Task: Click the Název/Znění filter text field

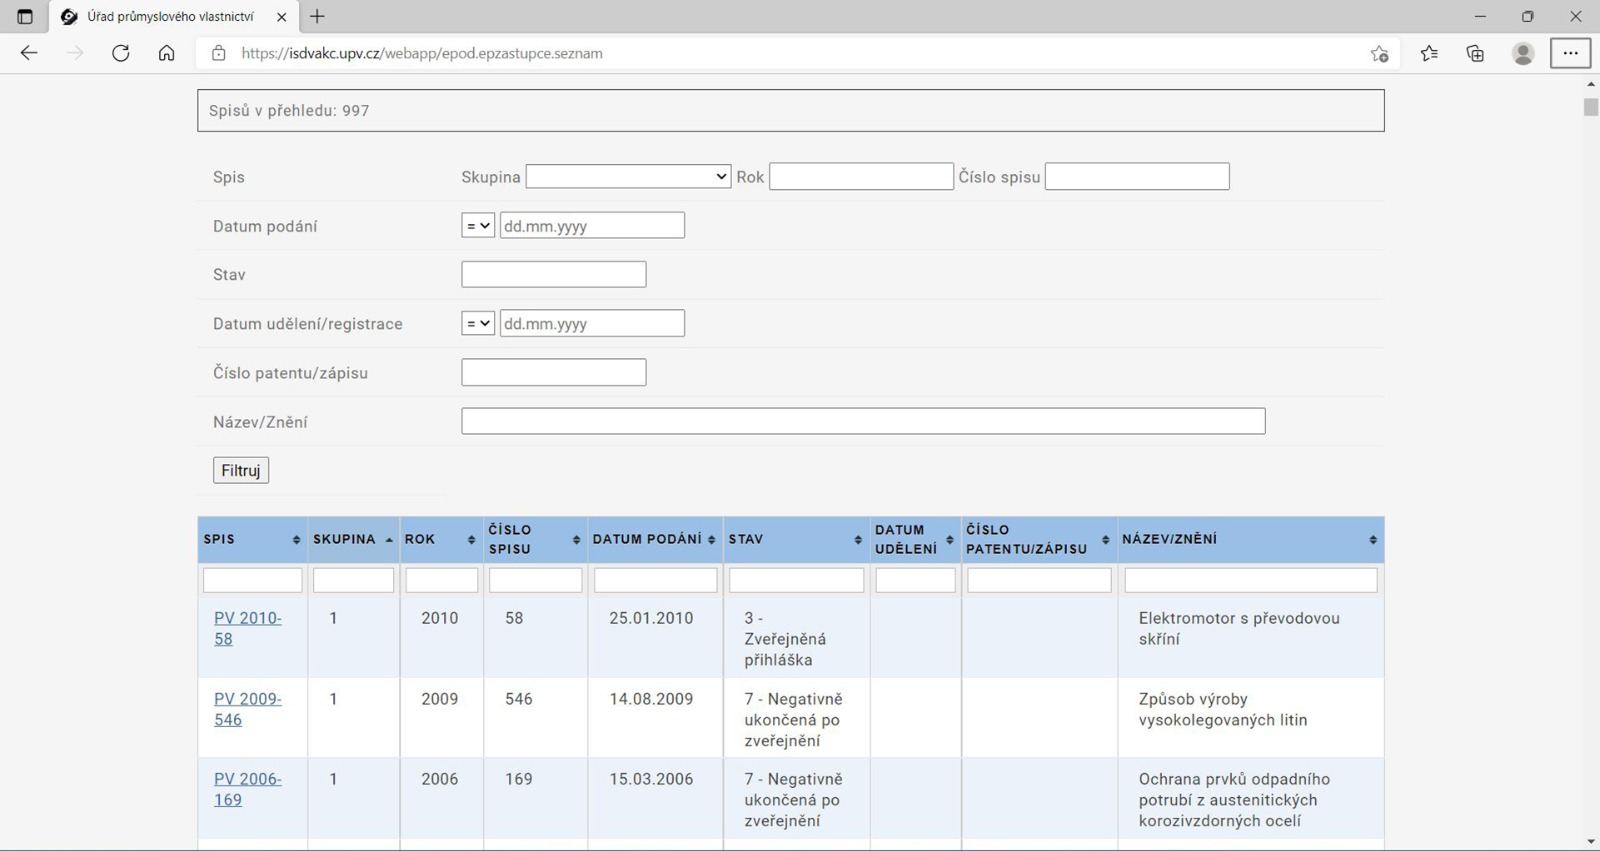Action: point(862,421)
